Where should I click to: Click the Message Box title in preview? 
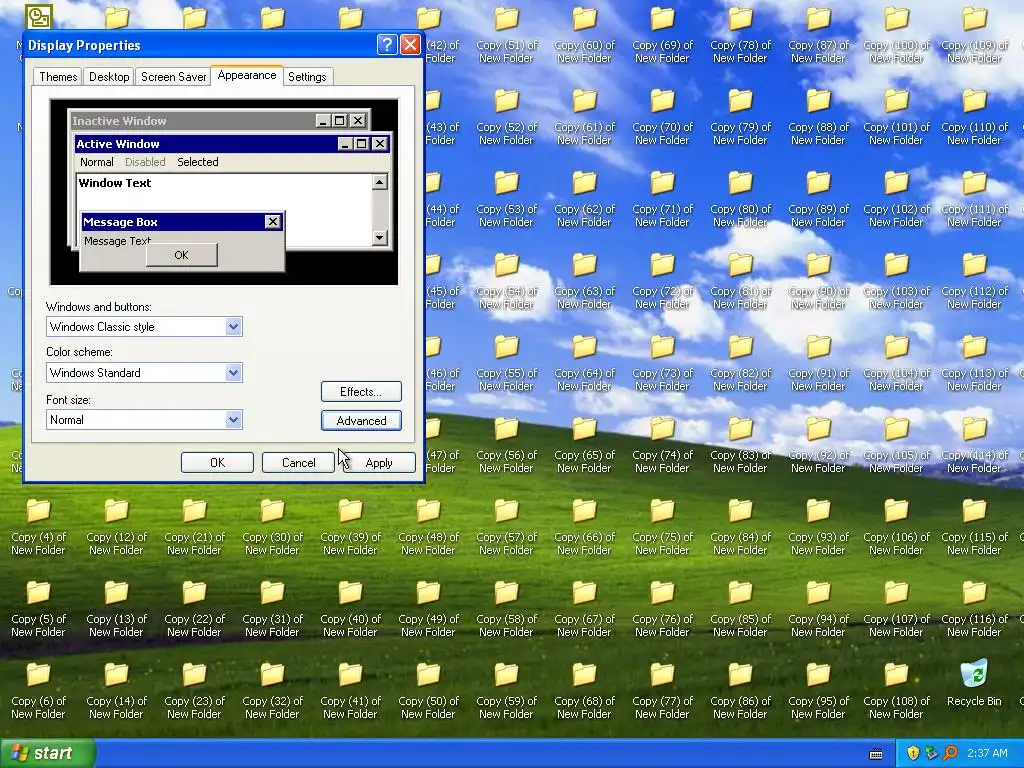tap(120, 222)
